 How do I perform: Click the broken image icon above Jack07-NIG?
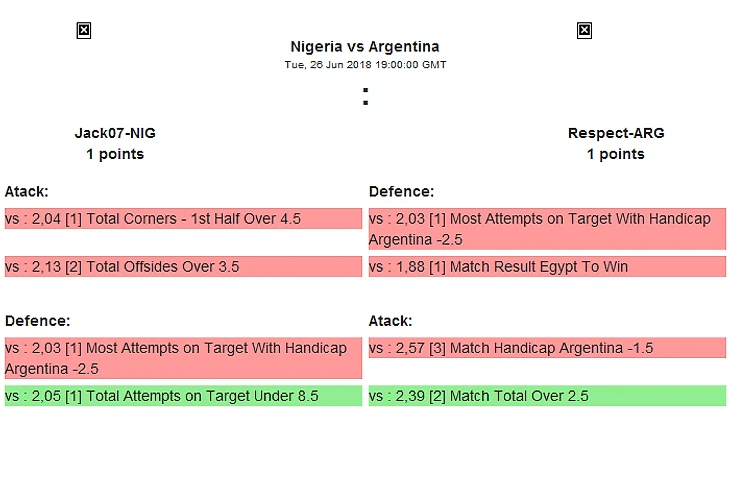click(84, 31)
